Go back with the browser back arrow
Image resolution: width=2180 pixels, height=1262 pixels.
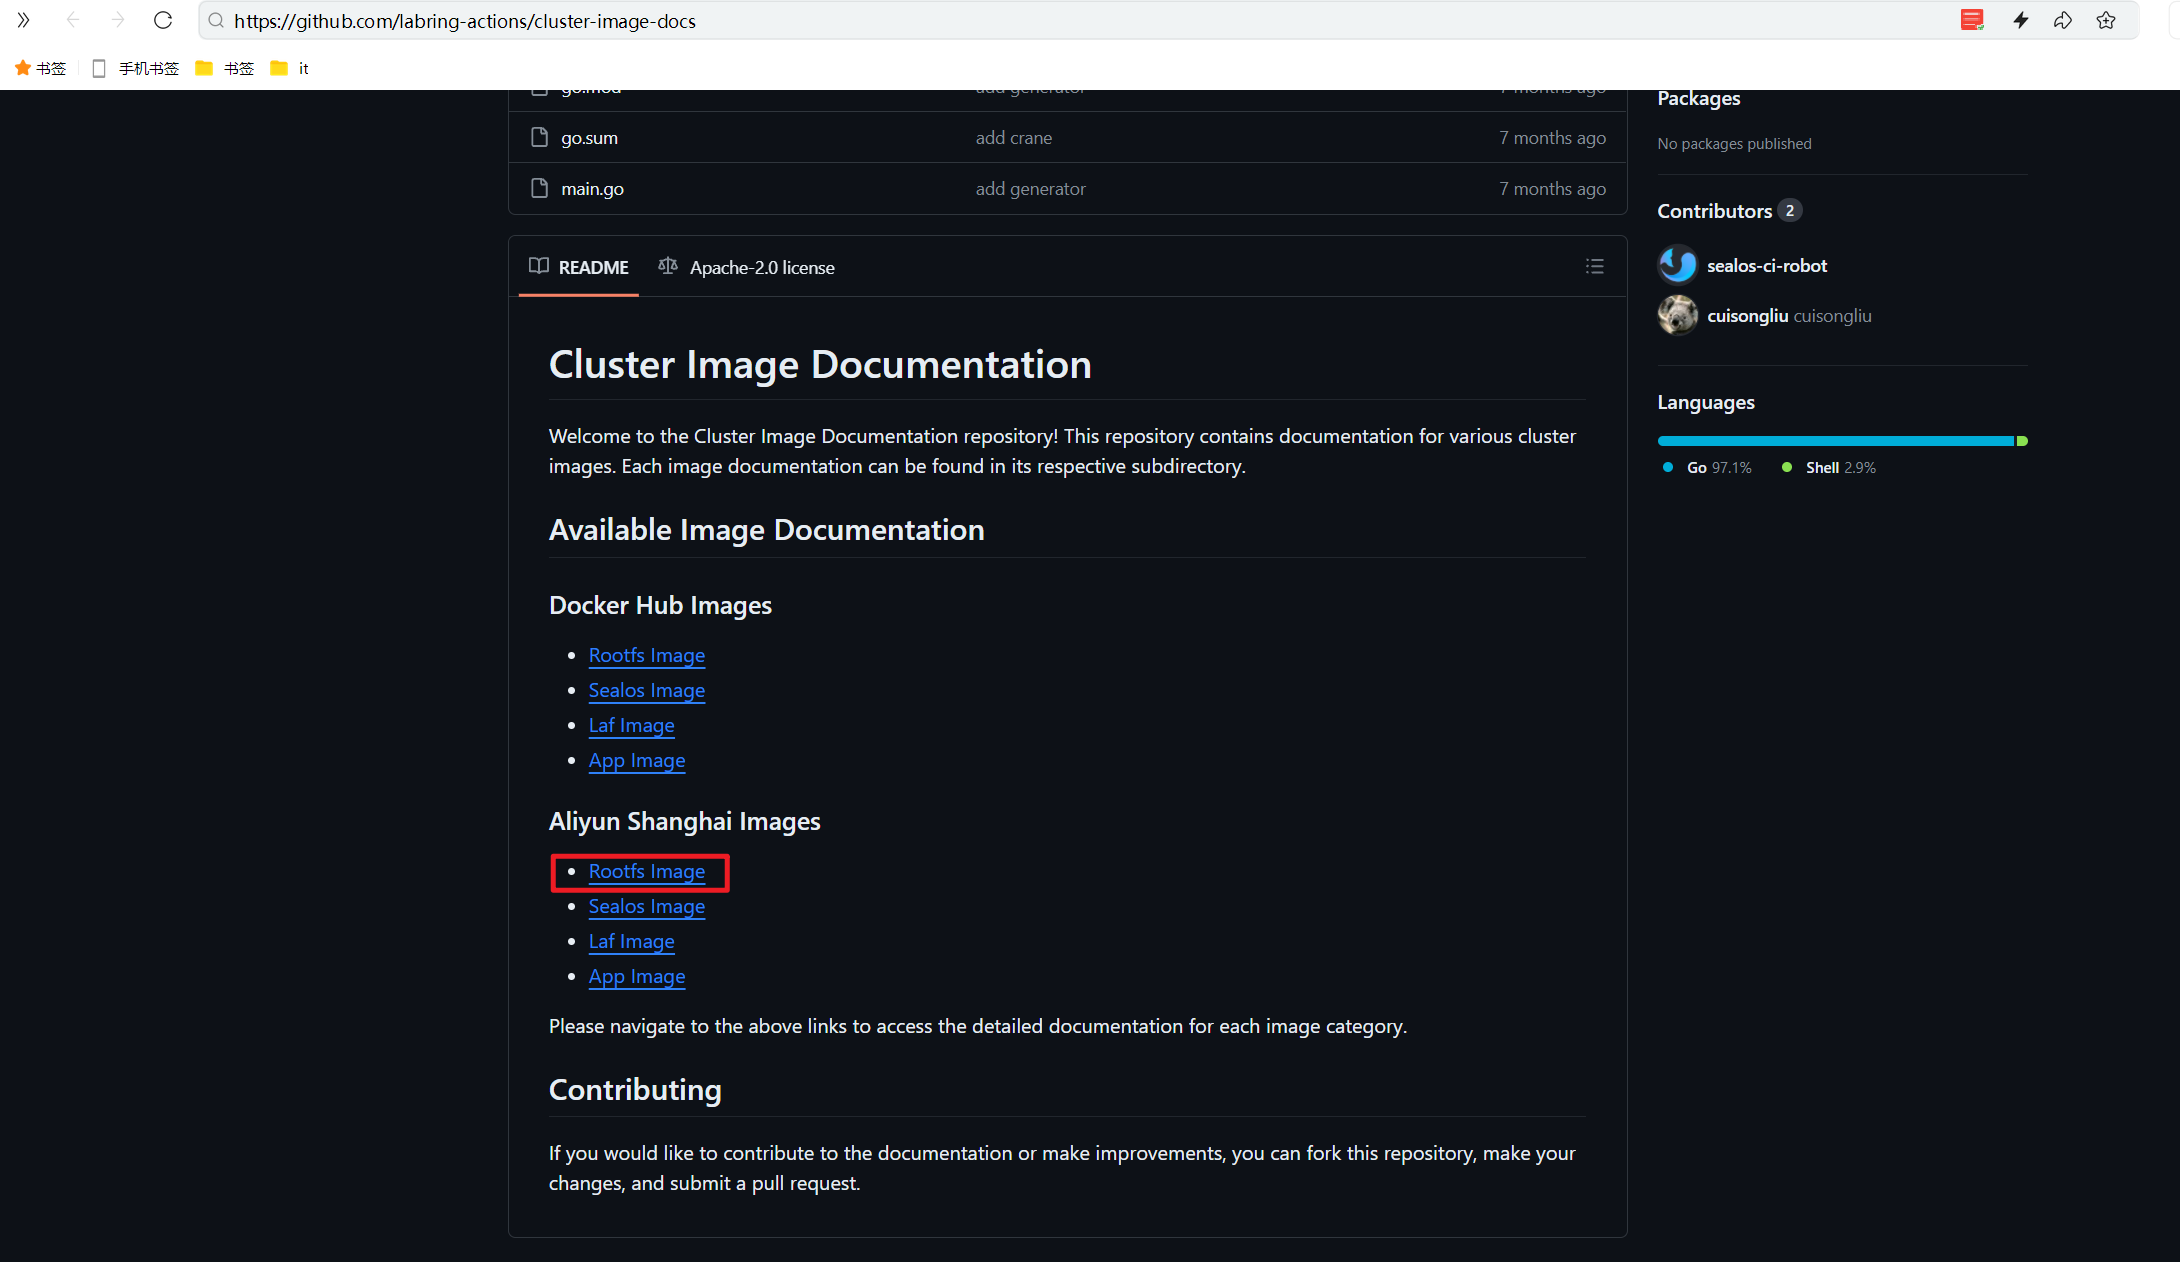point(73,20)
